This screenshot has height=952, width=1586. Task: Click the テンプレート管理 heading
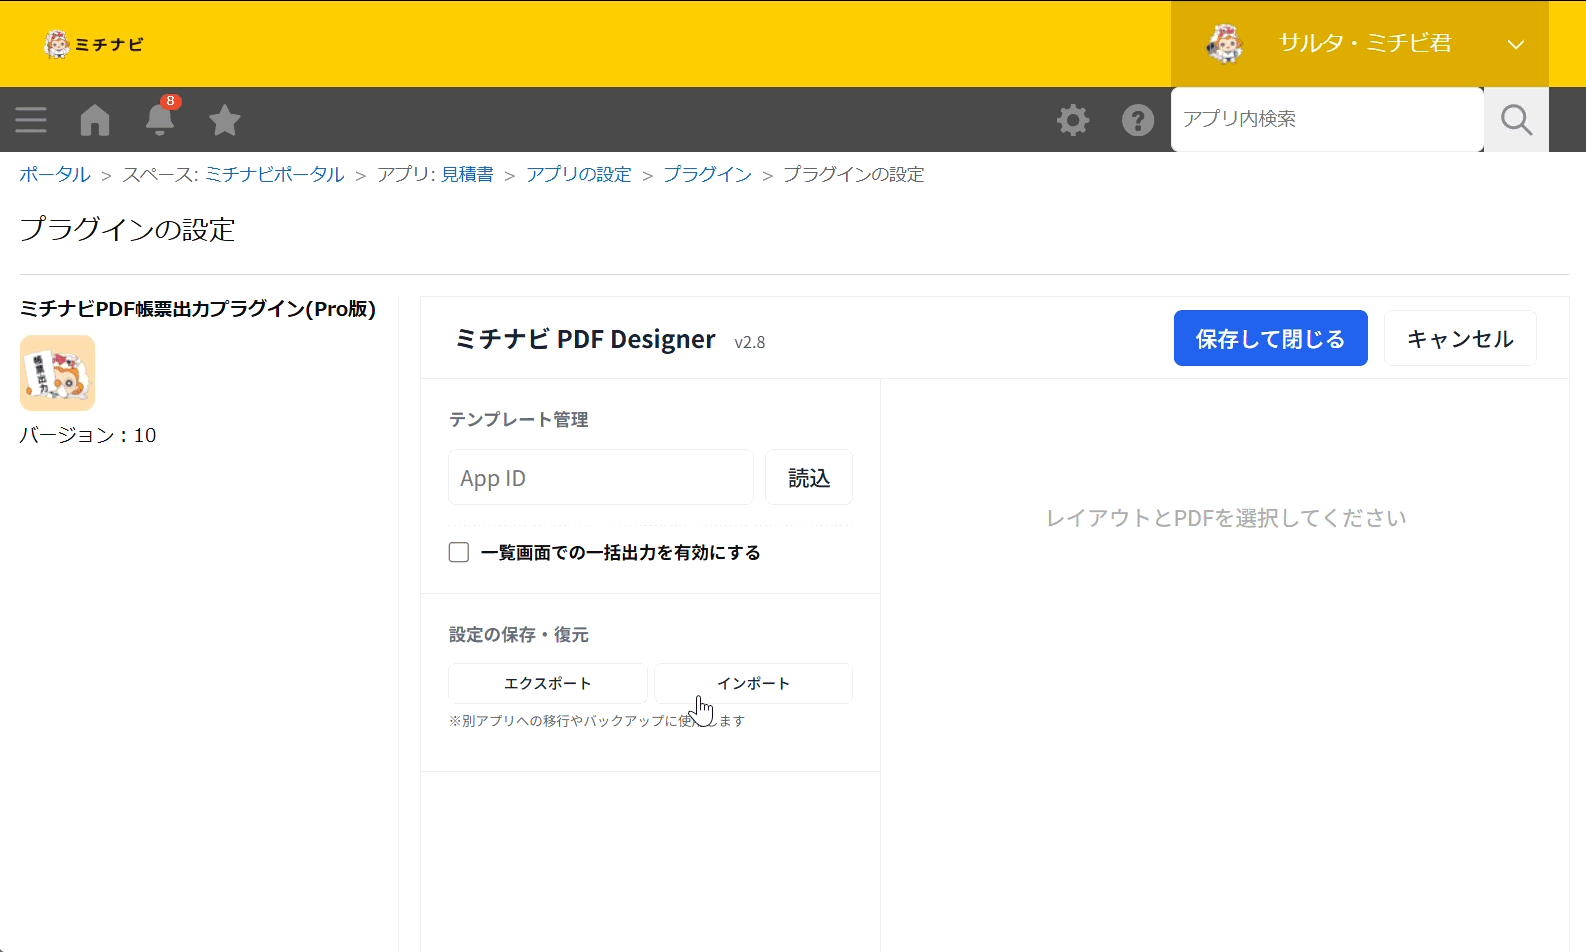click(x=518, y=419)
